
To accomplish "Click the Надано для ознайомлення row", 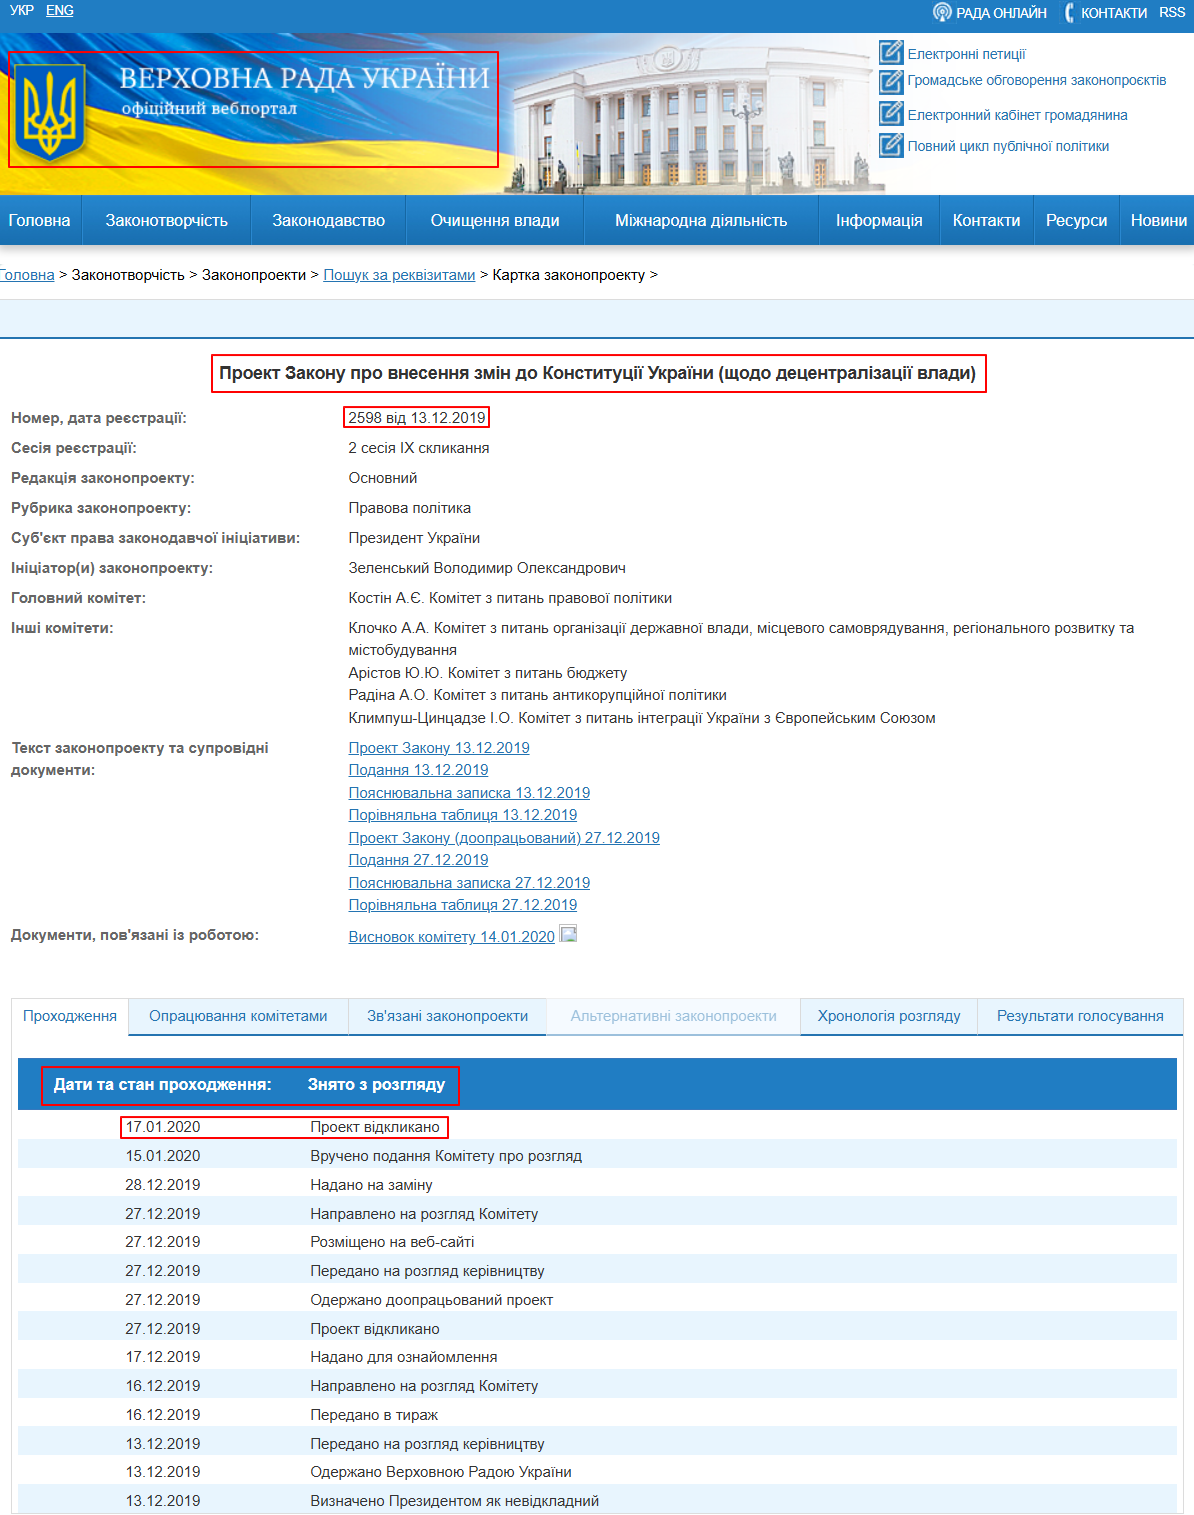I will pyautogui.click(x=597, y=1357).
